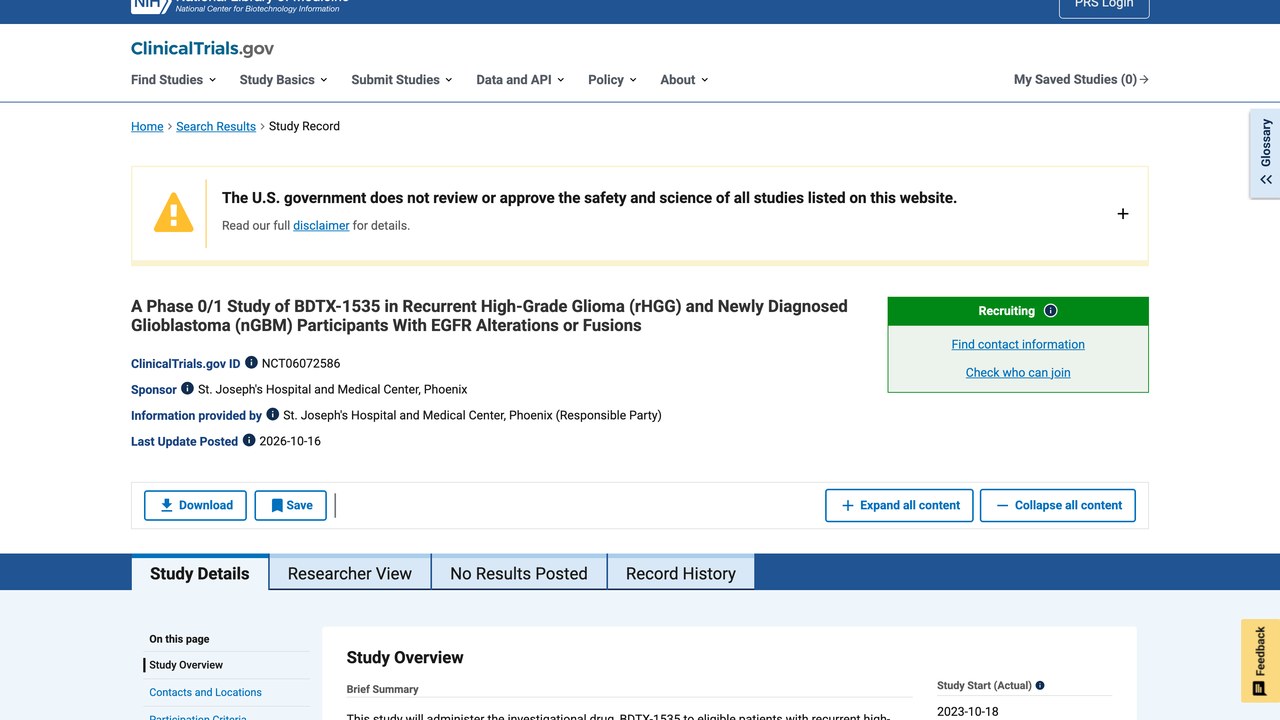This screenshot has height=720, width=1280.
Task: Click the info icon next to ClinicalTrials.gov ID
Action: (251, 363)
